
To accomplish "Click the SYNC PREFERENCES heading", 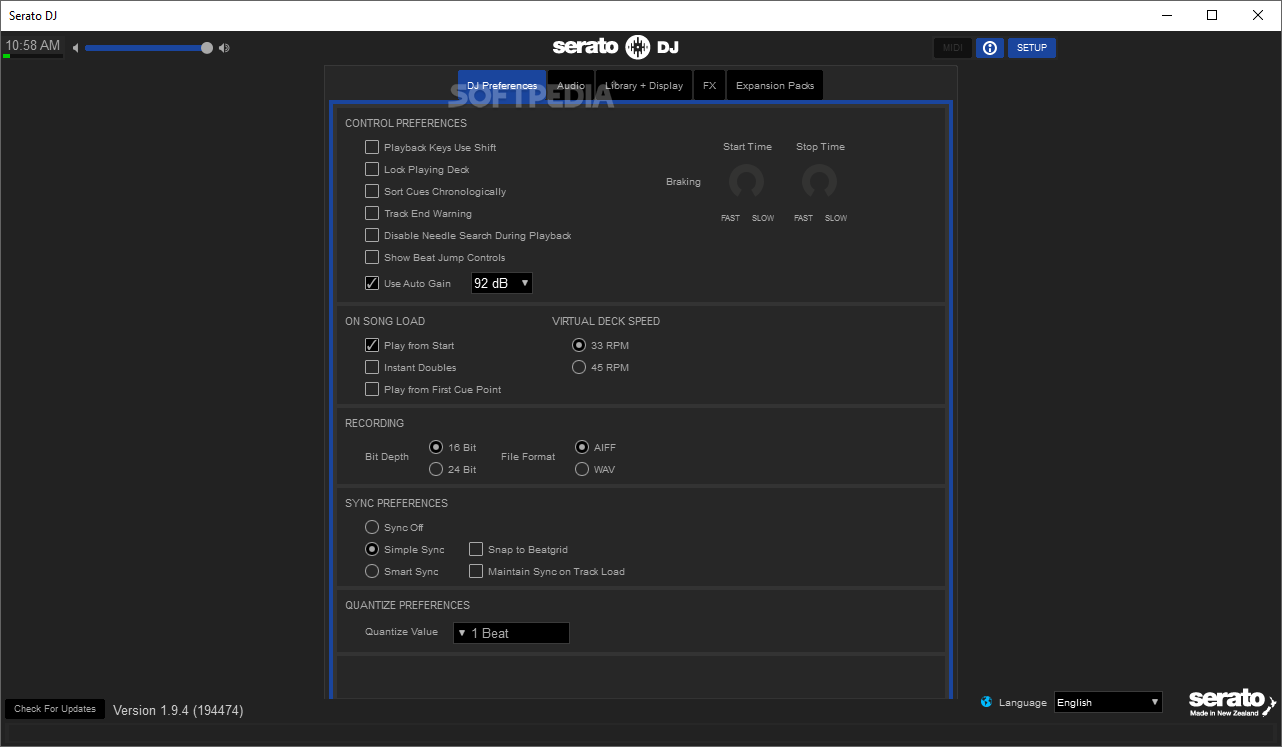I will click(396, 503).
